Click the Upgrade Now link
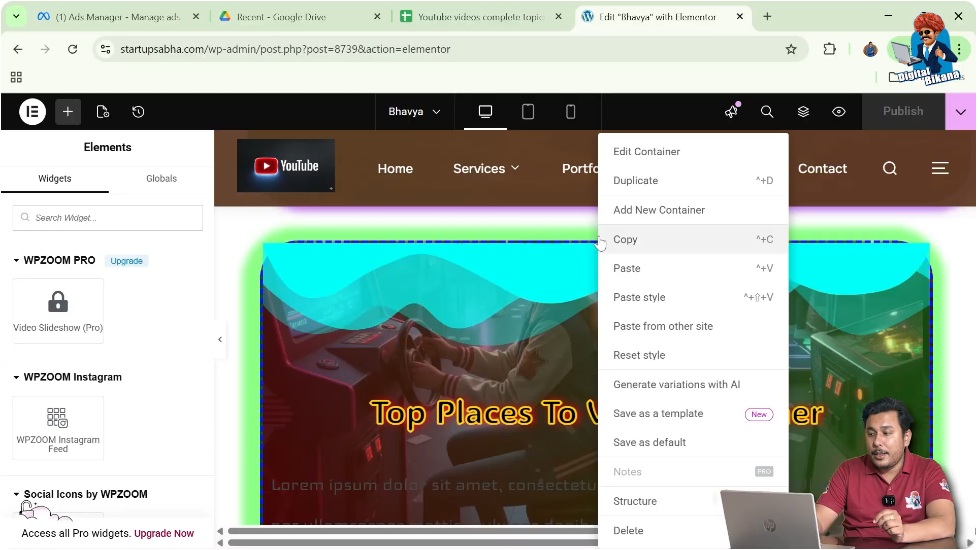The height and width of the screenshot is (550, 978). pos(164,533)
